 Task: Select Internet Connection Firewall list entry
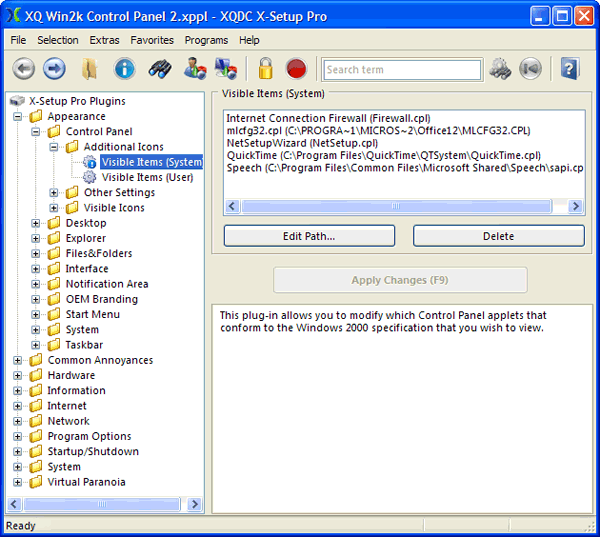click(x=328, y=118)
